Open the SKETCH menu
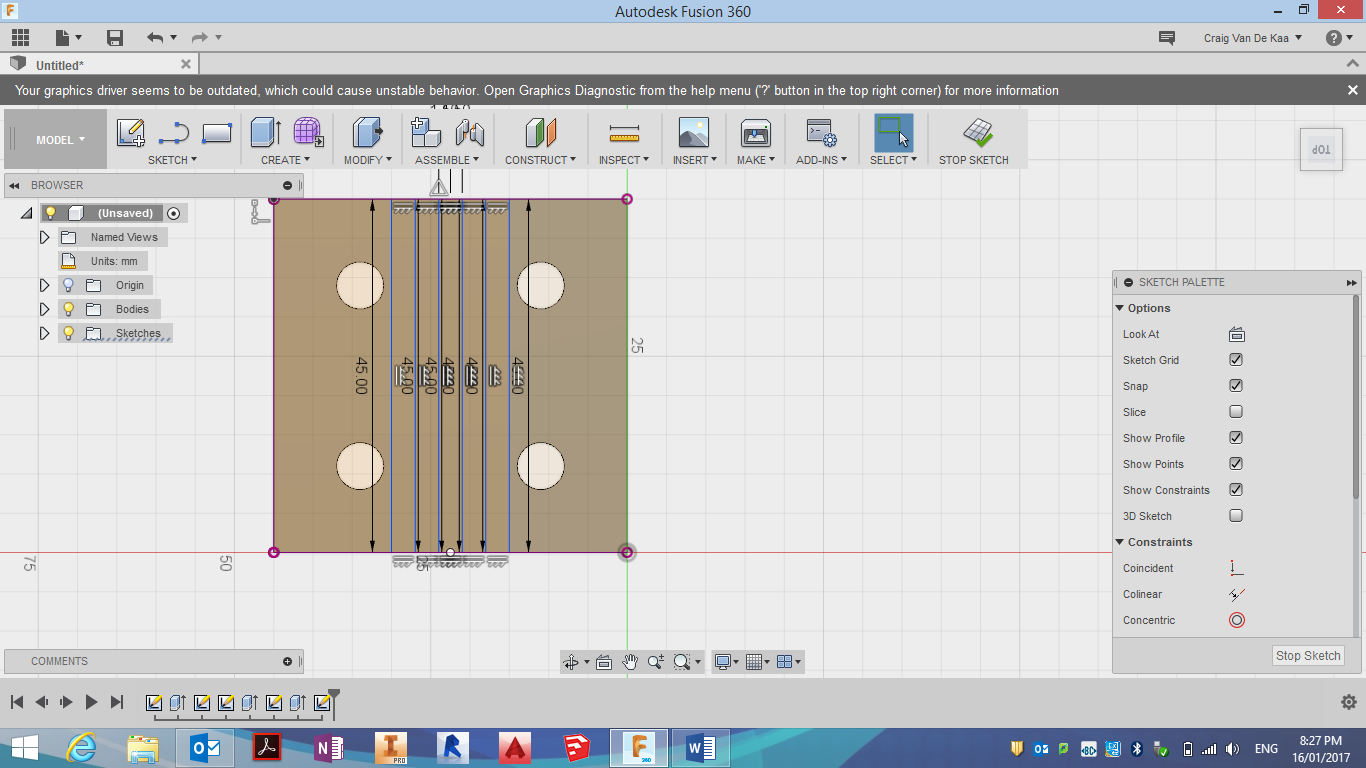The height and width of the screenshot is (768, 1366). click(x=172, y=160)
